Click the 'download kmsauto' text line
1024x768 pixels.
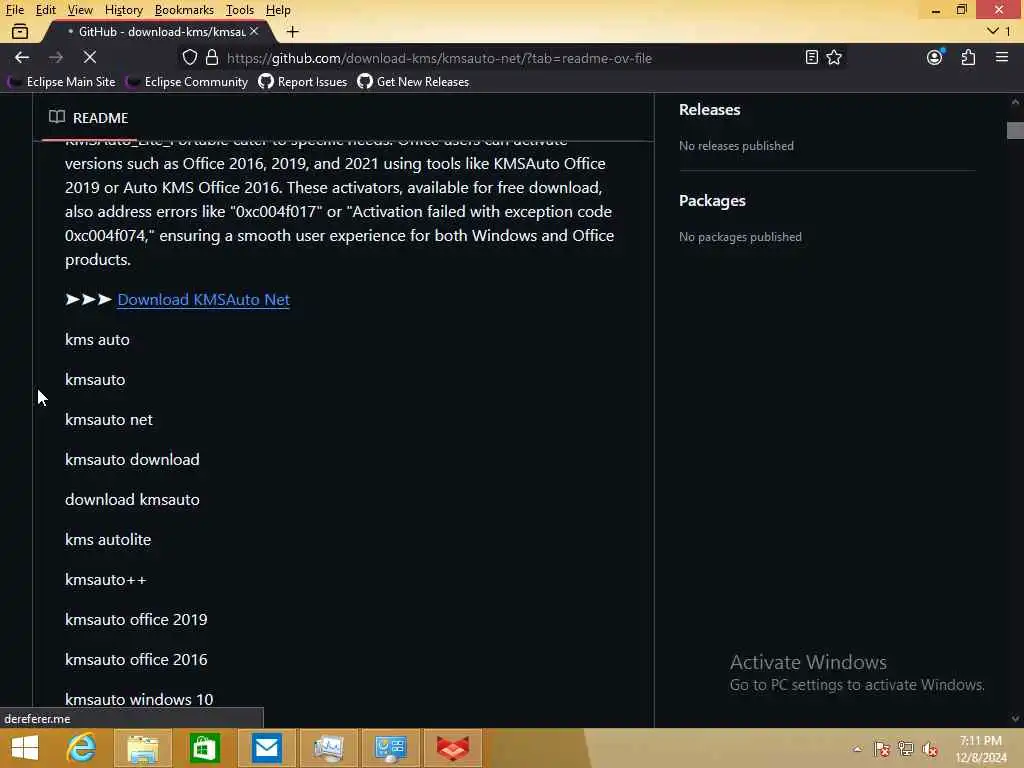click(133, 500)
